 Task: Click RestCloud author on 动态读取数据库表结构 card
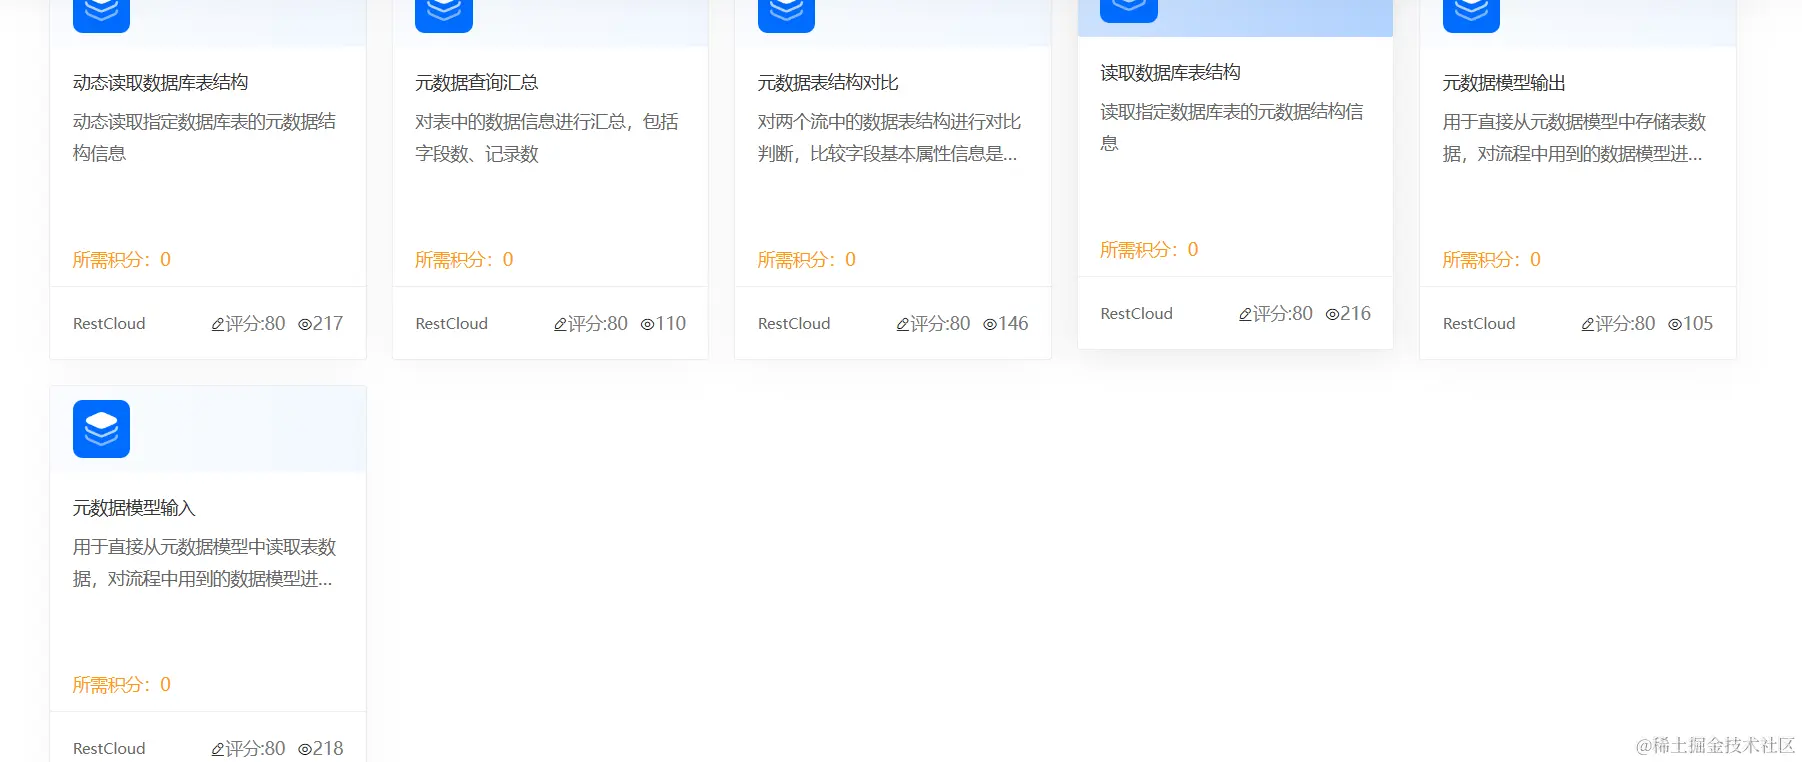(x=109, y=324)
